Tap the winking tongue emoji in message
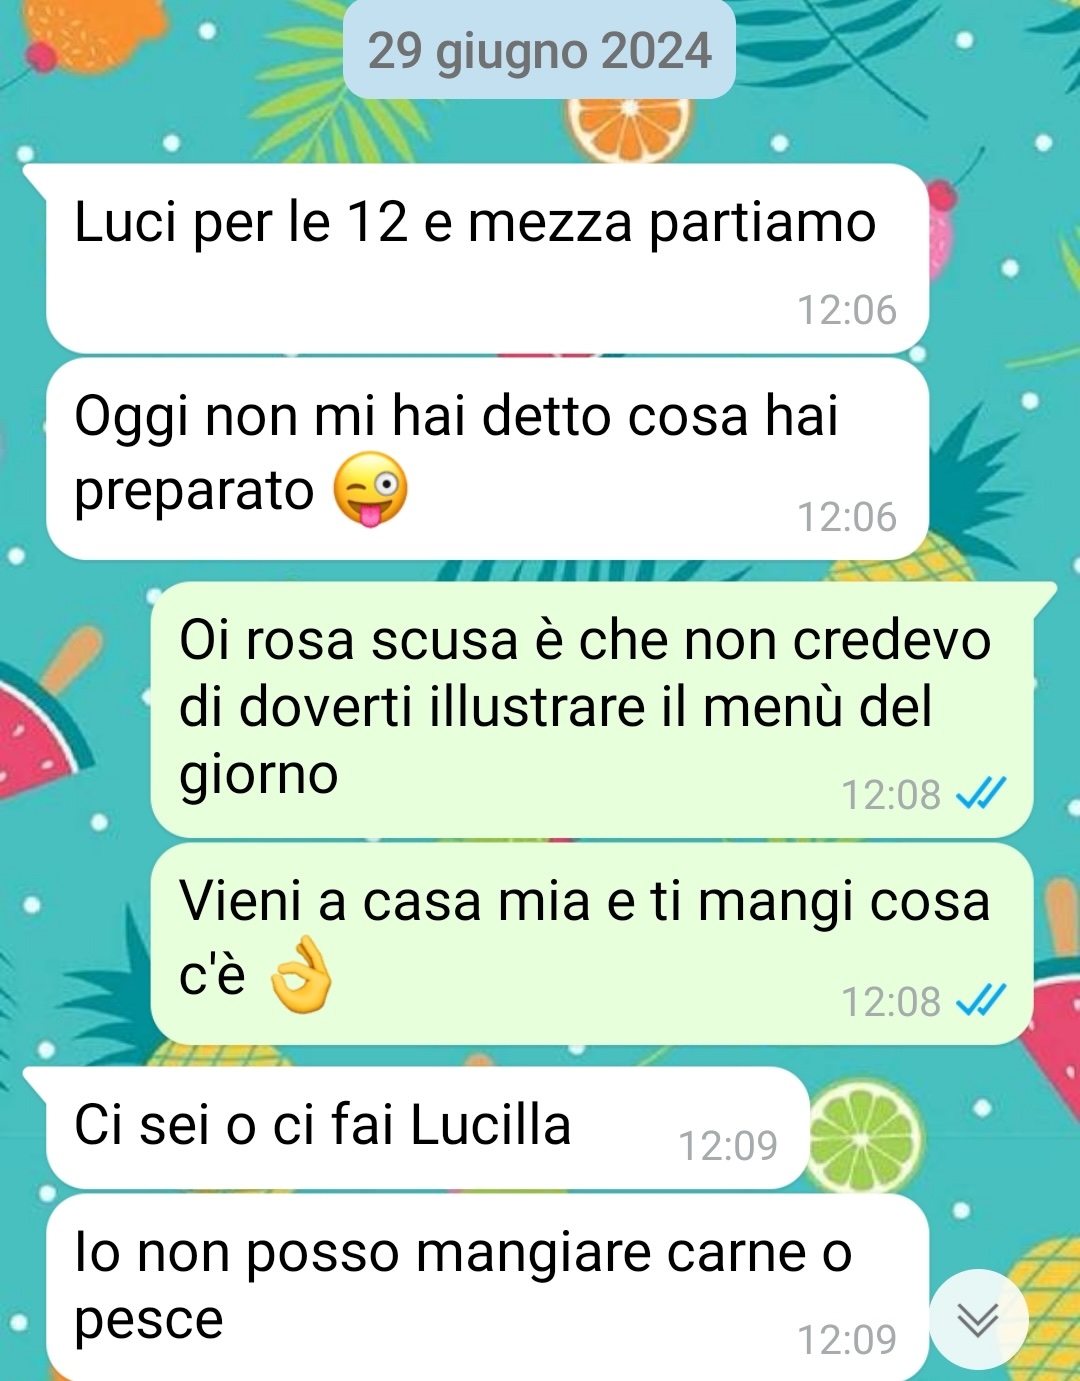 click(x=370, y=489)
